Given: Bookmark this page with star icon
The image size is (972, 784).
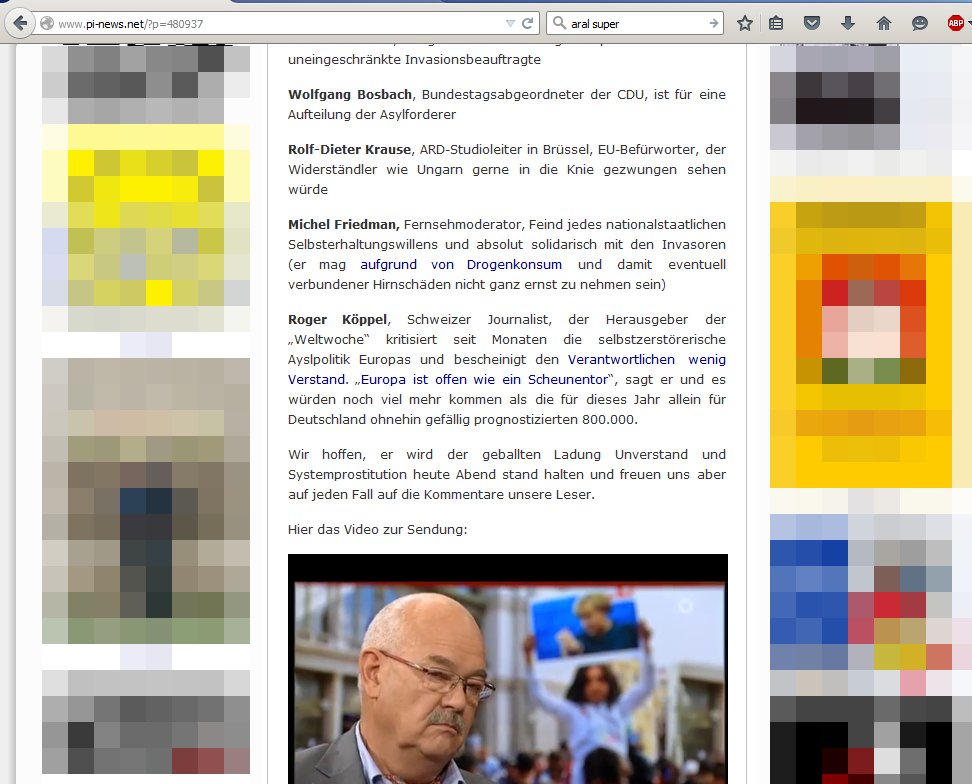Looking at the screenshot, I should (745, 23).
